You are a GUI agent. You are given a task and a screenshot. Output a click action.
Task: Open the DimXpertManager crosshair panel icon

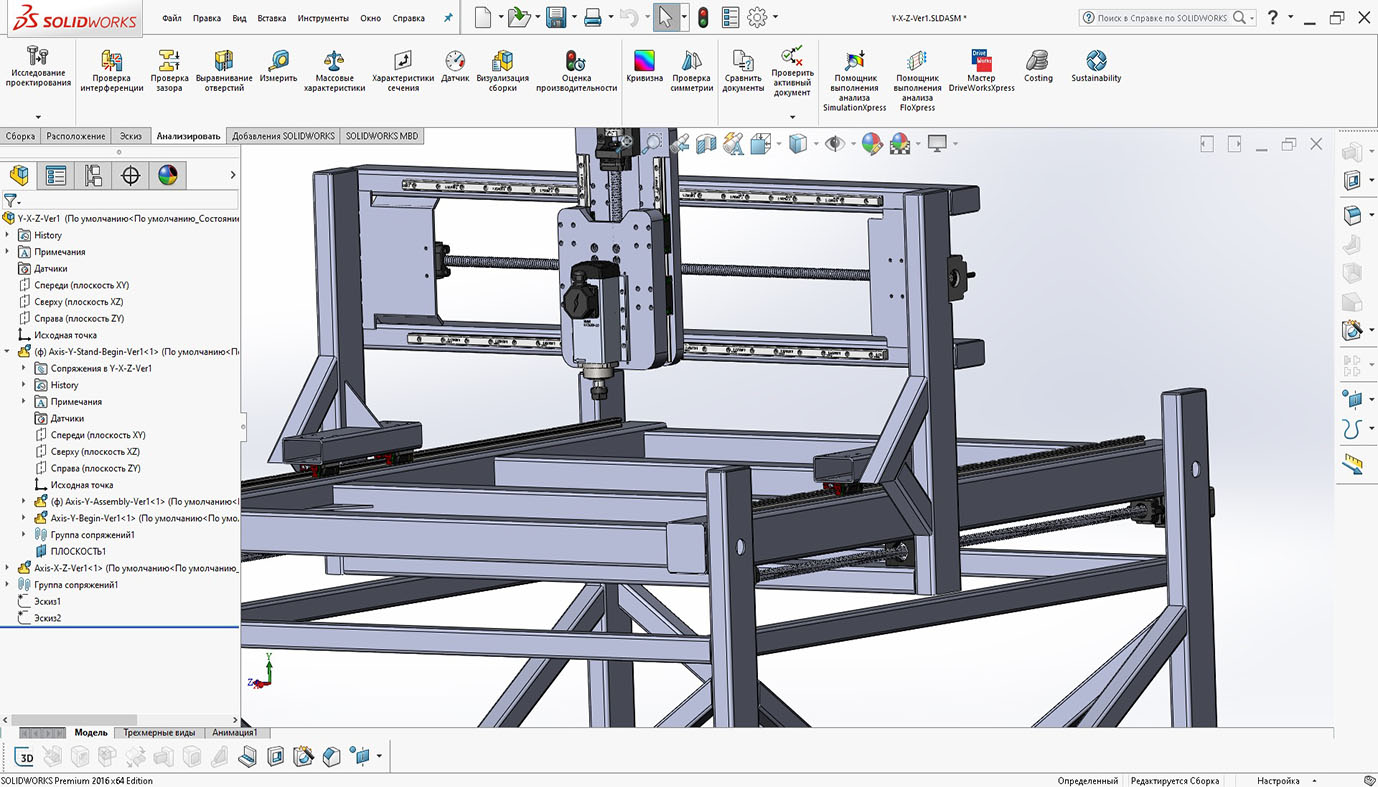[x=130, y=176]
